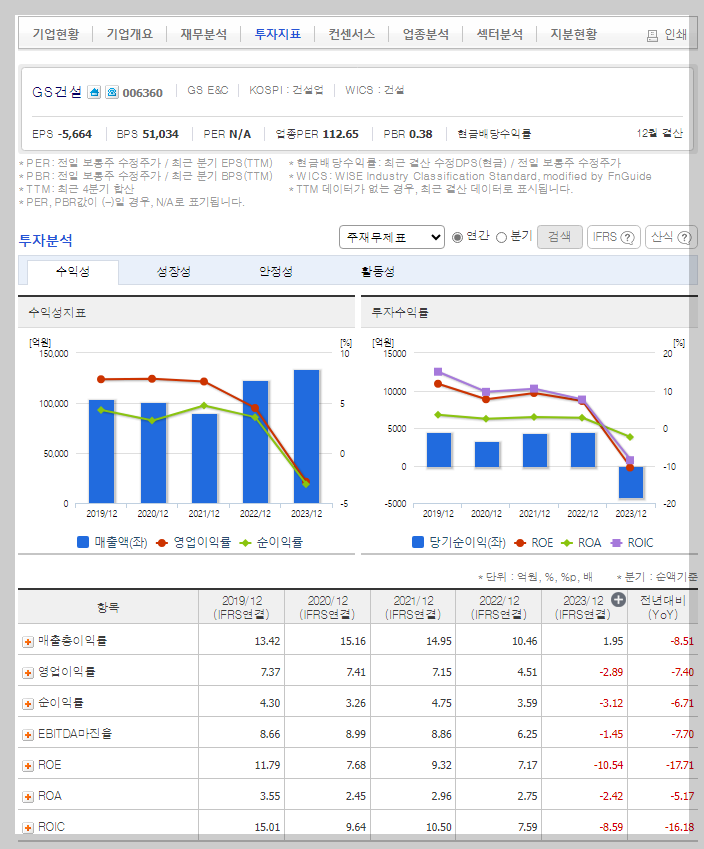Click the printer icon next to 인쇄
Image resolution: width=704 pixels, height=849 pixels.
[653, 36]
